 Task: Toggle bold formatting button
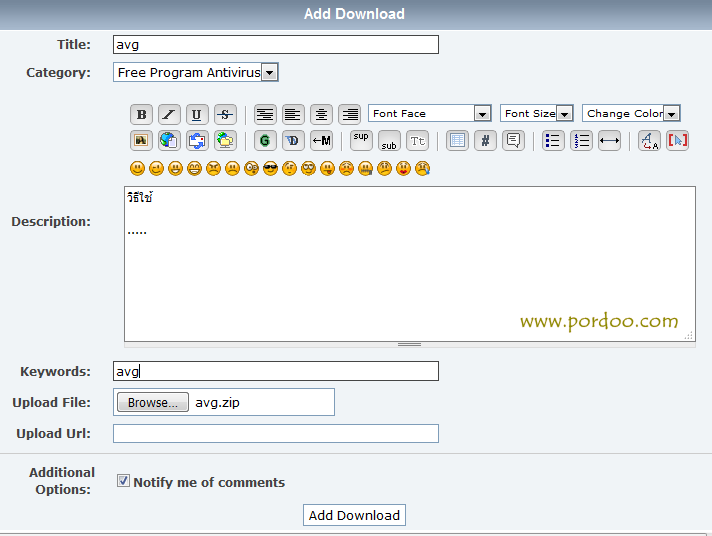pyautogui.click(x=141, y=114)
